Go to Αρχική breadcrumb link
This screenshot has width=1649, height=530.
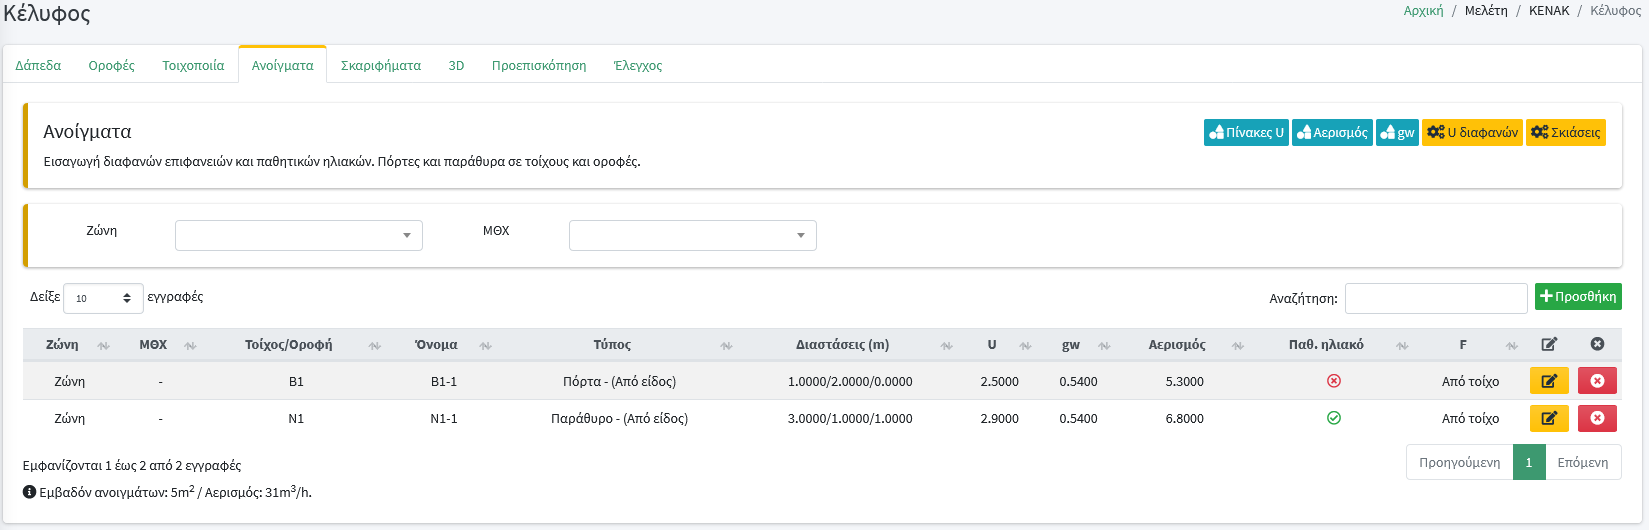point(1423,11)
